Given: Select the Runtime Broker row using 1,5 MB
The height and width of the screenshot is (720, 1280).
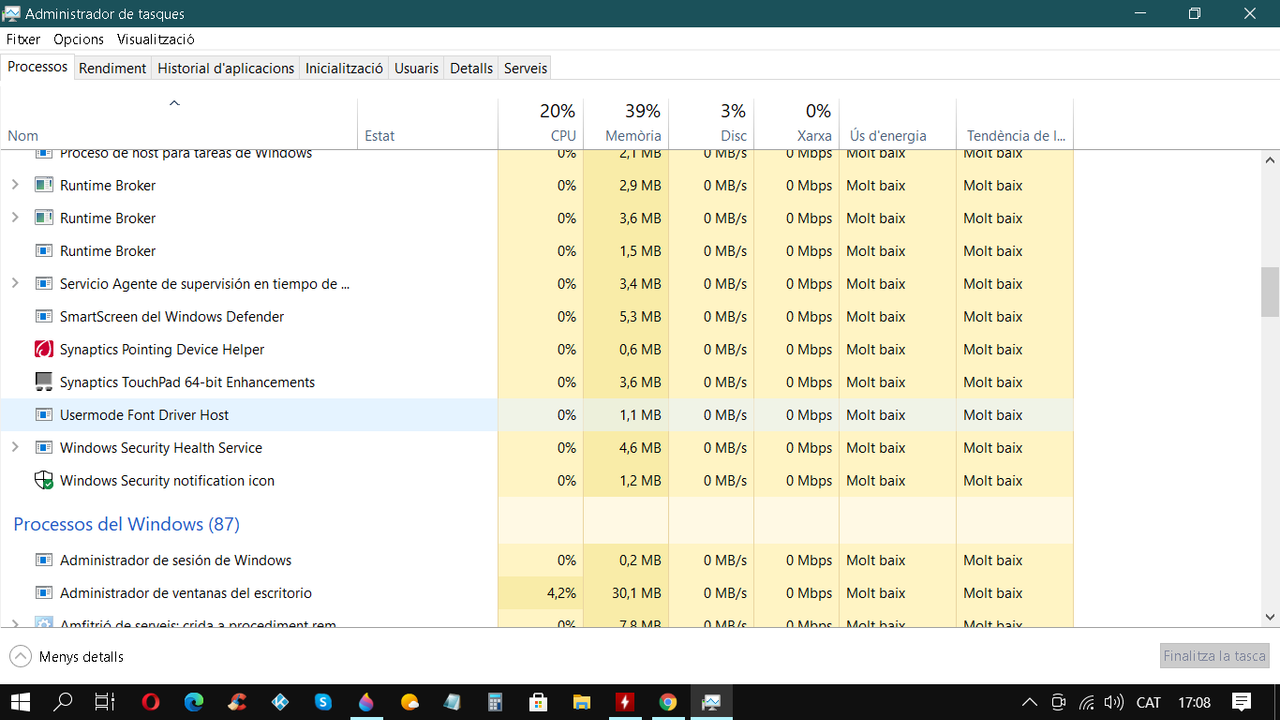Looking at the screenshot, I should click(x=537, y=251).
